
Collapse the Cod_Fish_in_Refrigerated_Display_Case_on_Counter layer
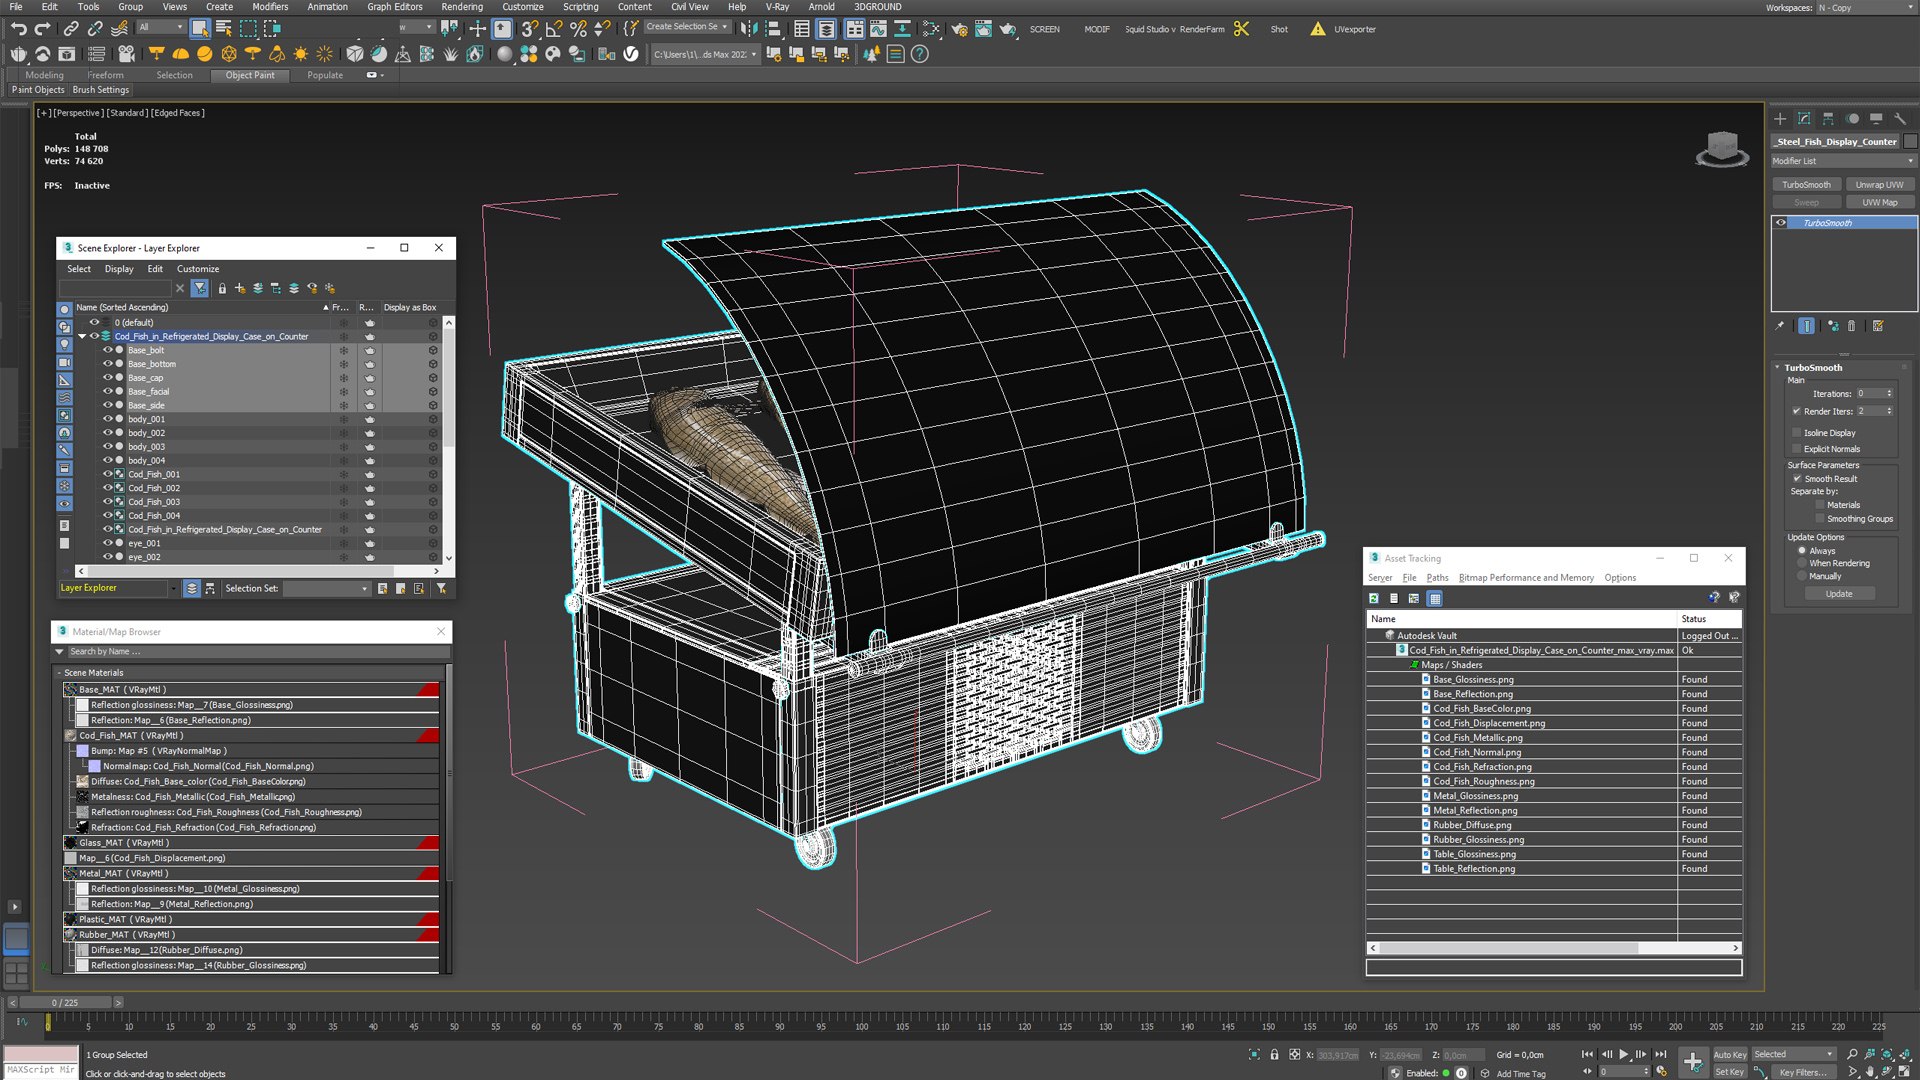click(82, 336)
